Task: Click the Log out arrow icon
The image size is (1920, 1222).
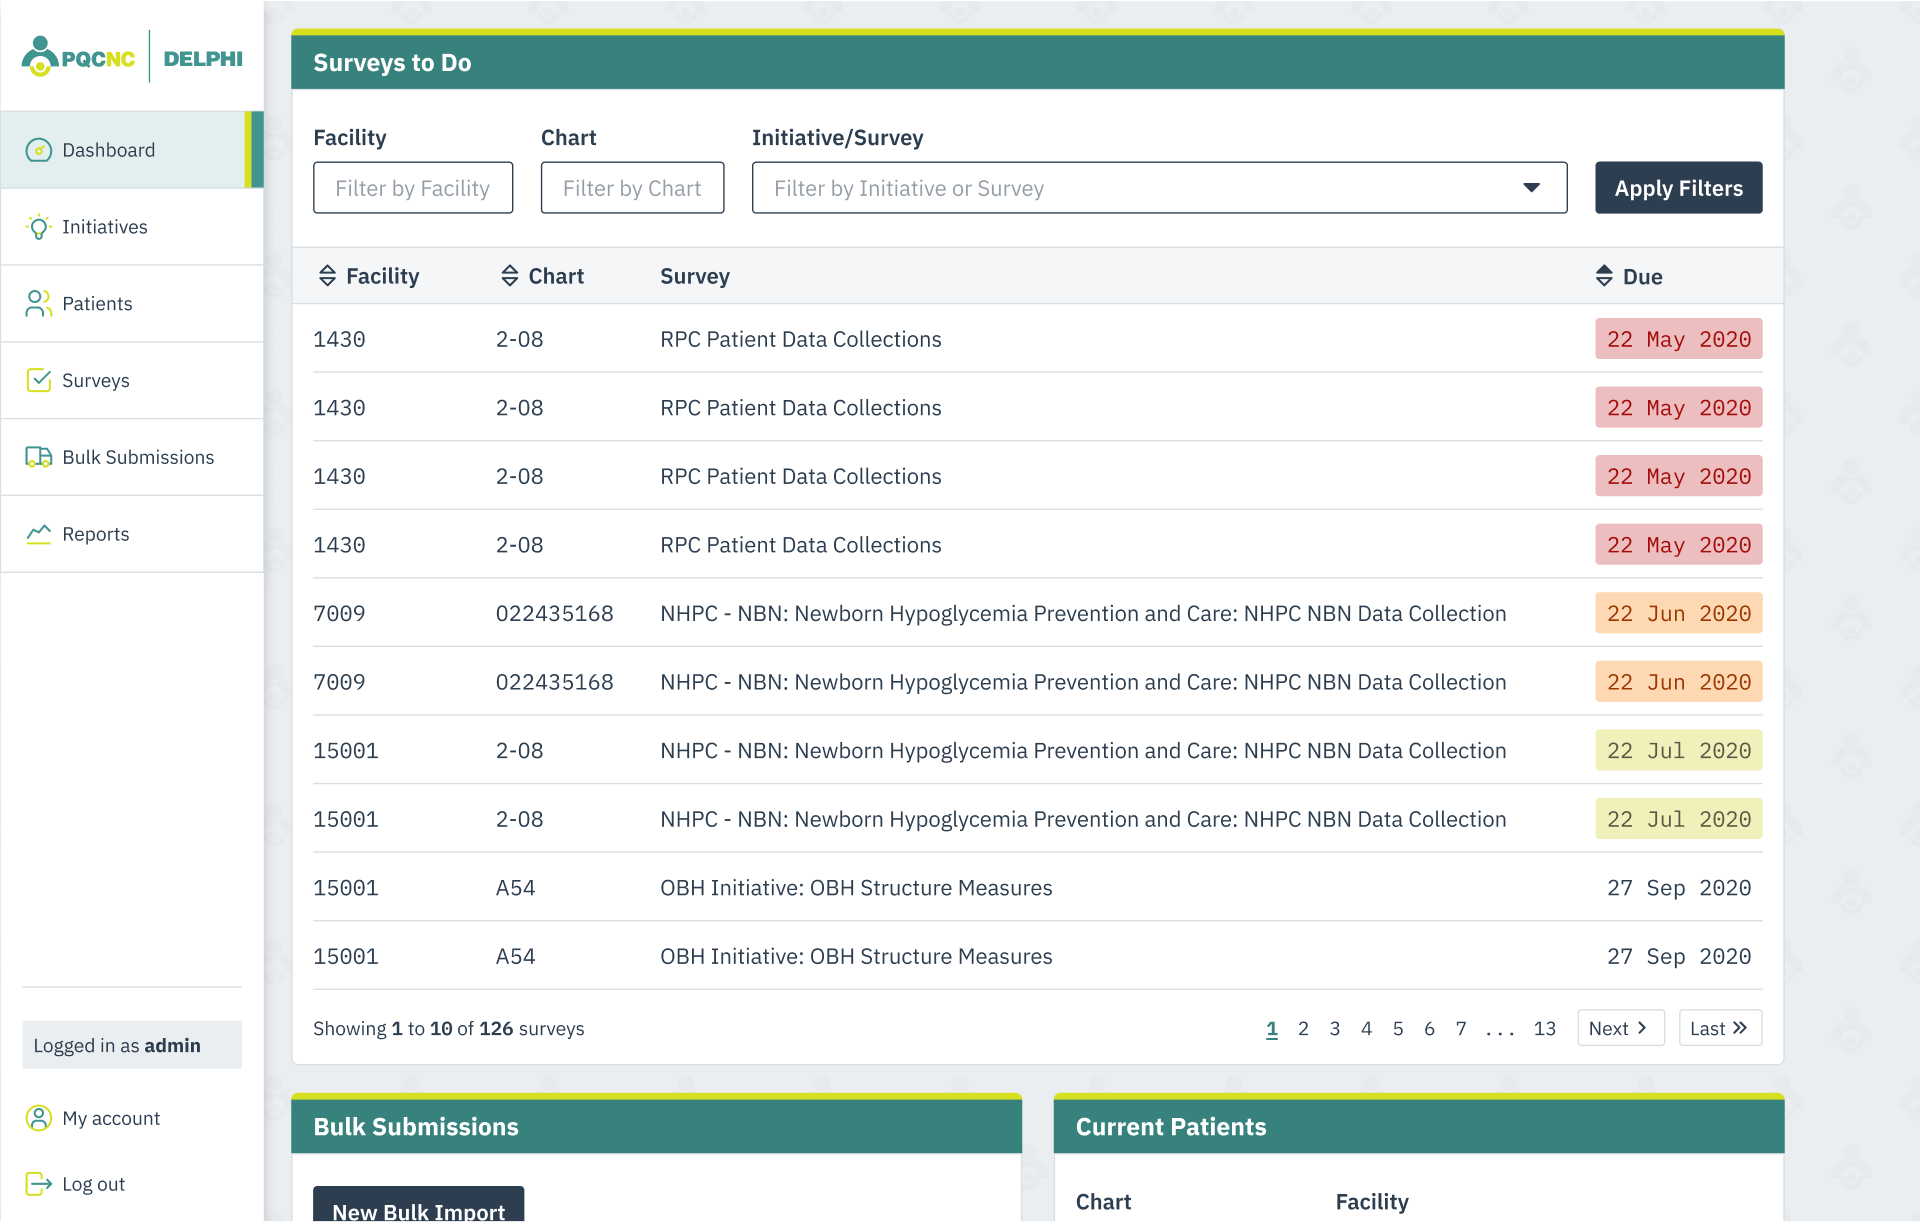Action: click(x=38, y=1184)
